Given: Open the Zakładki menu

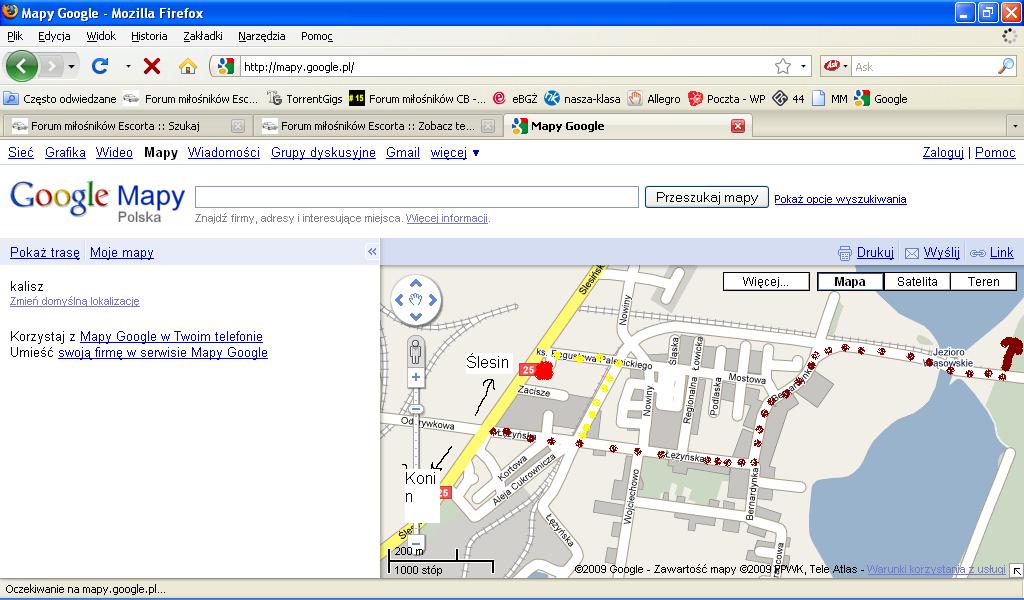Looking at the screenshot, I should pos(203,36).
